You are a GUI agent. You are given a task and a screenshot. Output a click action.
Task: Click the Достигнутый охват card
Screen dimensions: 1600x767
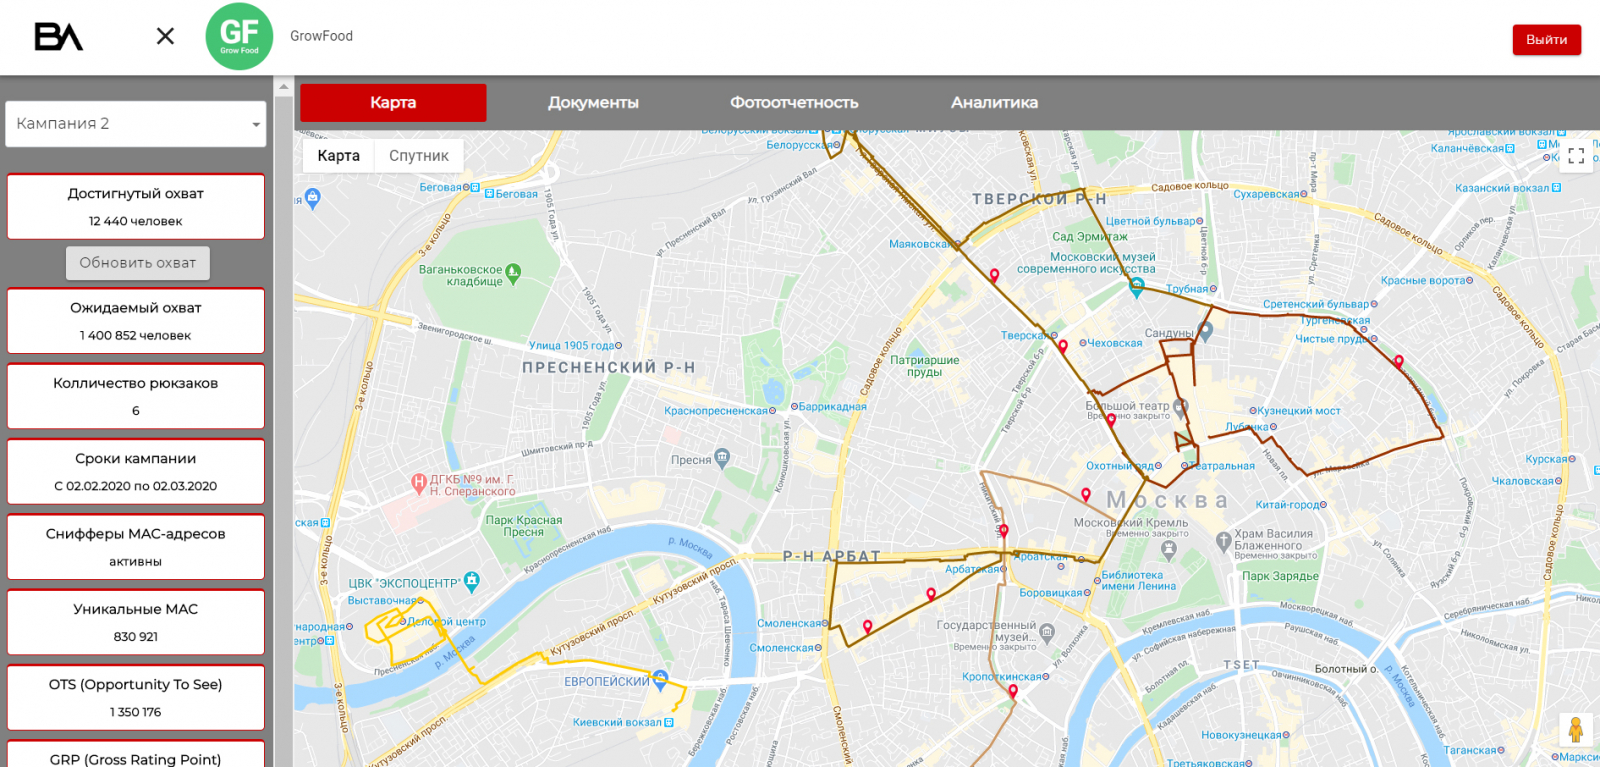coord(136,207)
